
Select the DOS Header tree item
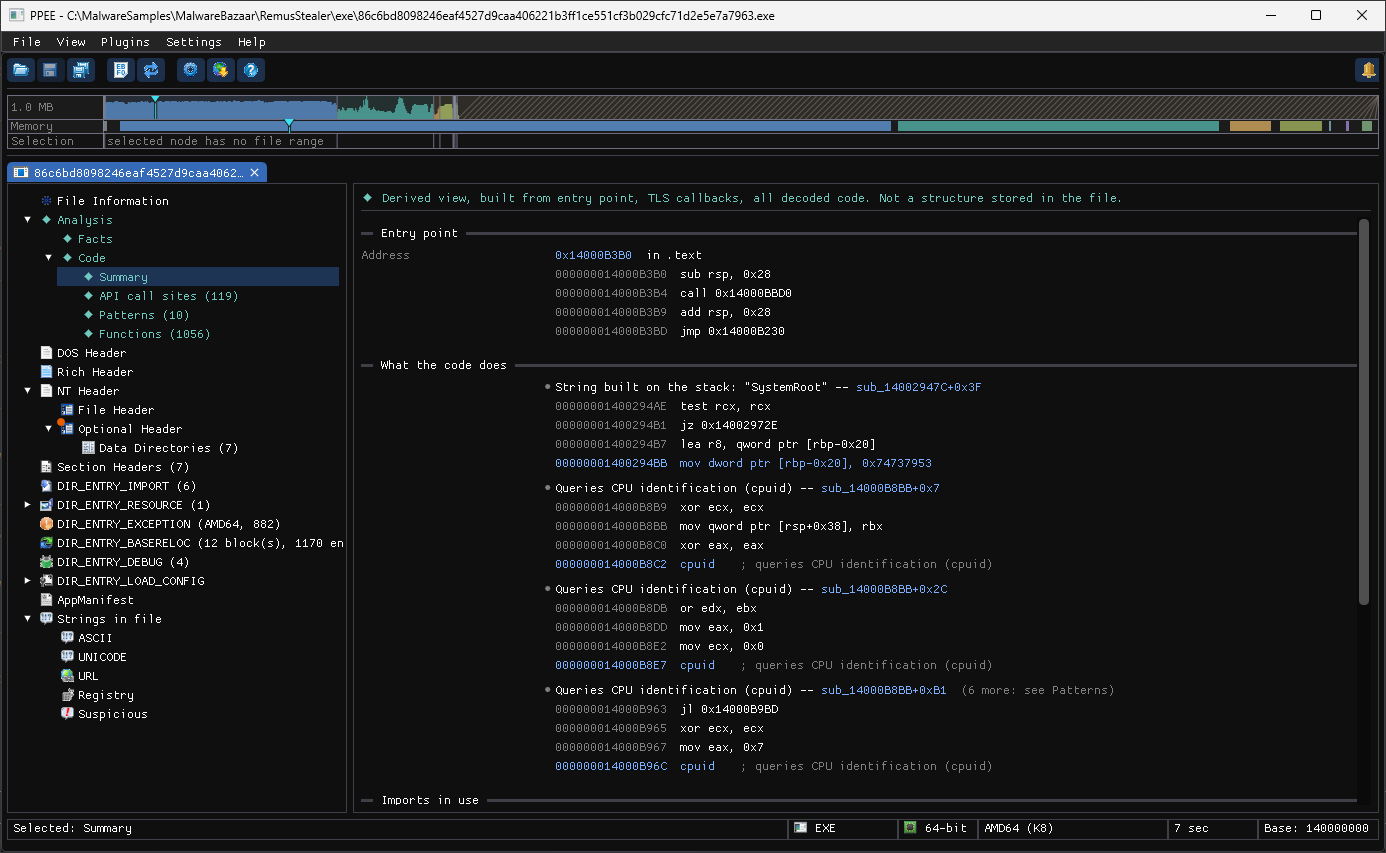[x=91, y=353]
